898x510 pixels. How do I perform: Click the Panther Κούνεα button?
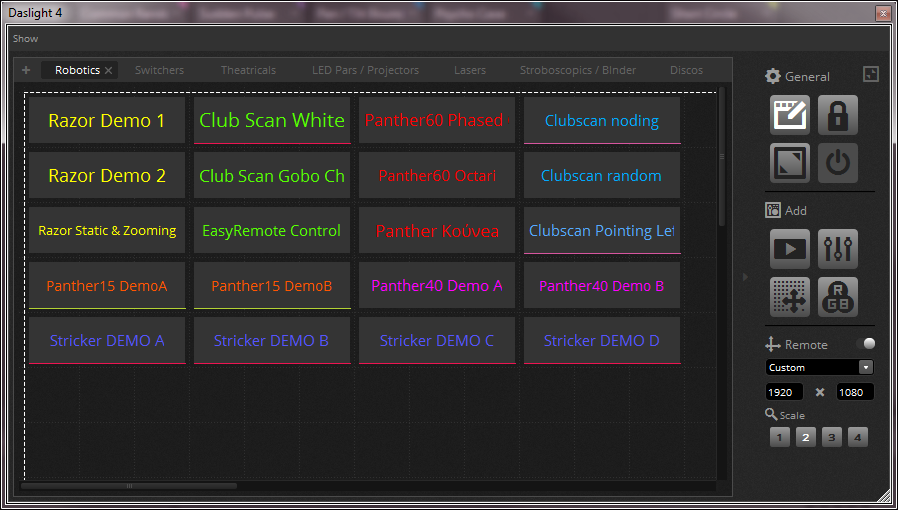pos(437,230)
